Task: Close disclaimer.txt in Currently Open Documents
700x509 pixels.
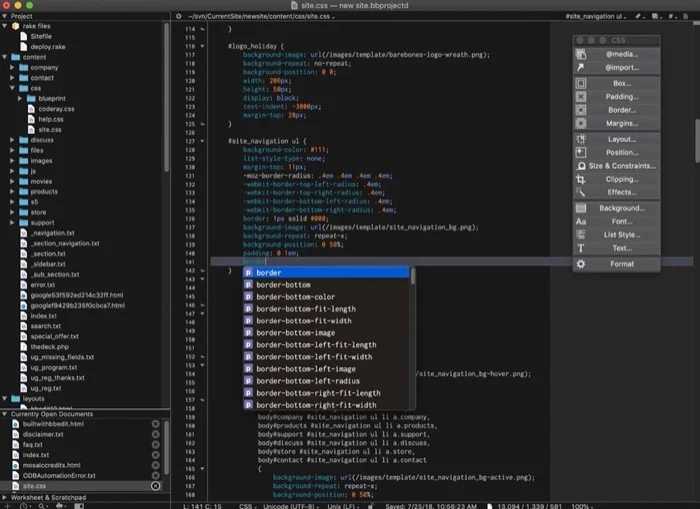Action: (155, 434)
